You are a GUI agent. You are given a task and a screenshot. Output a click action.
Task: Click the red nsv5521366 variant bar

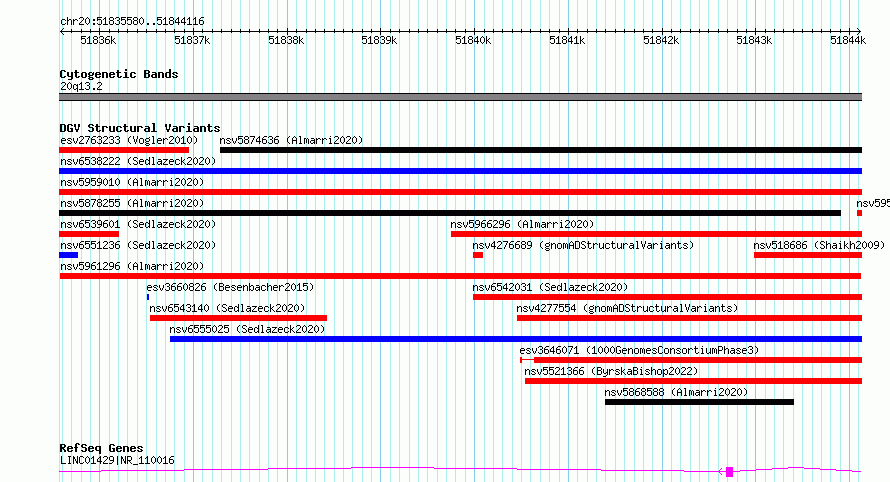694,381
